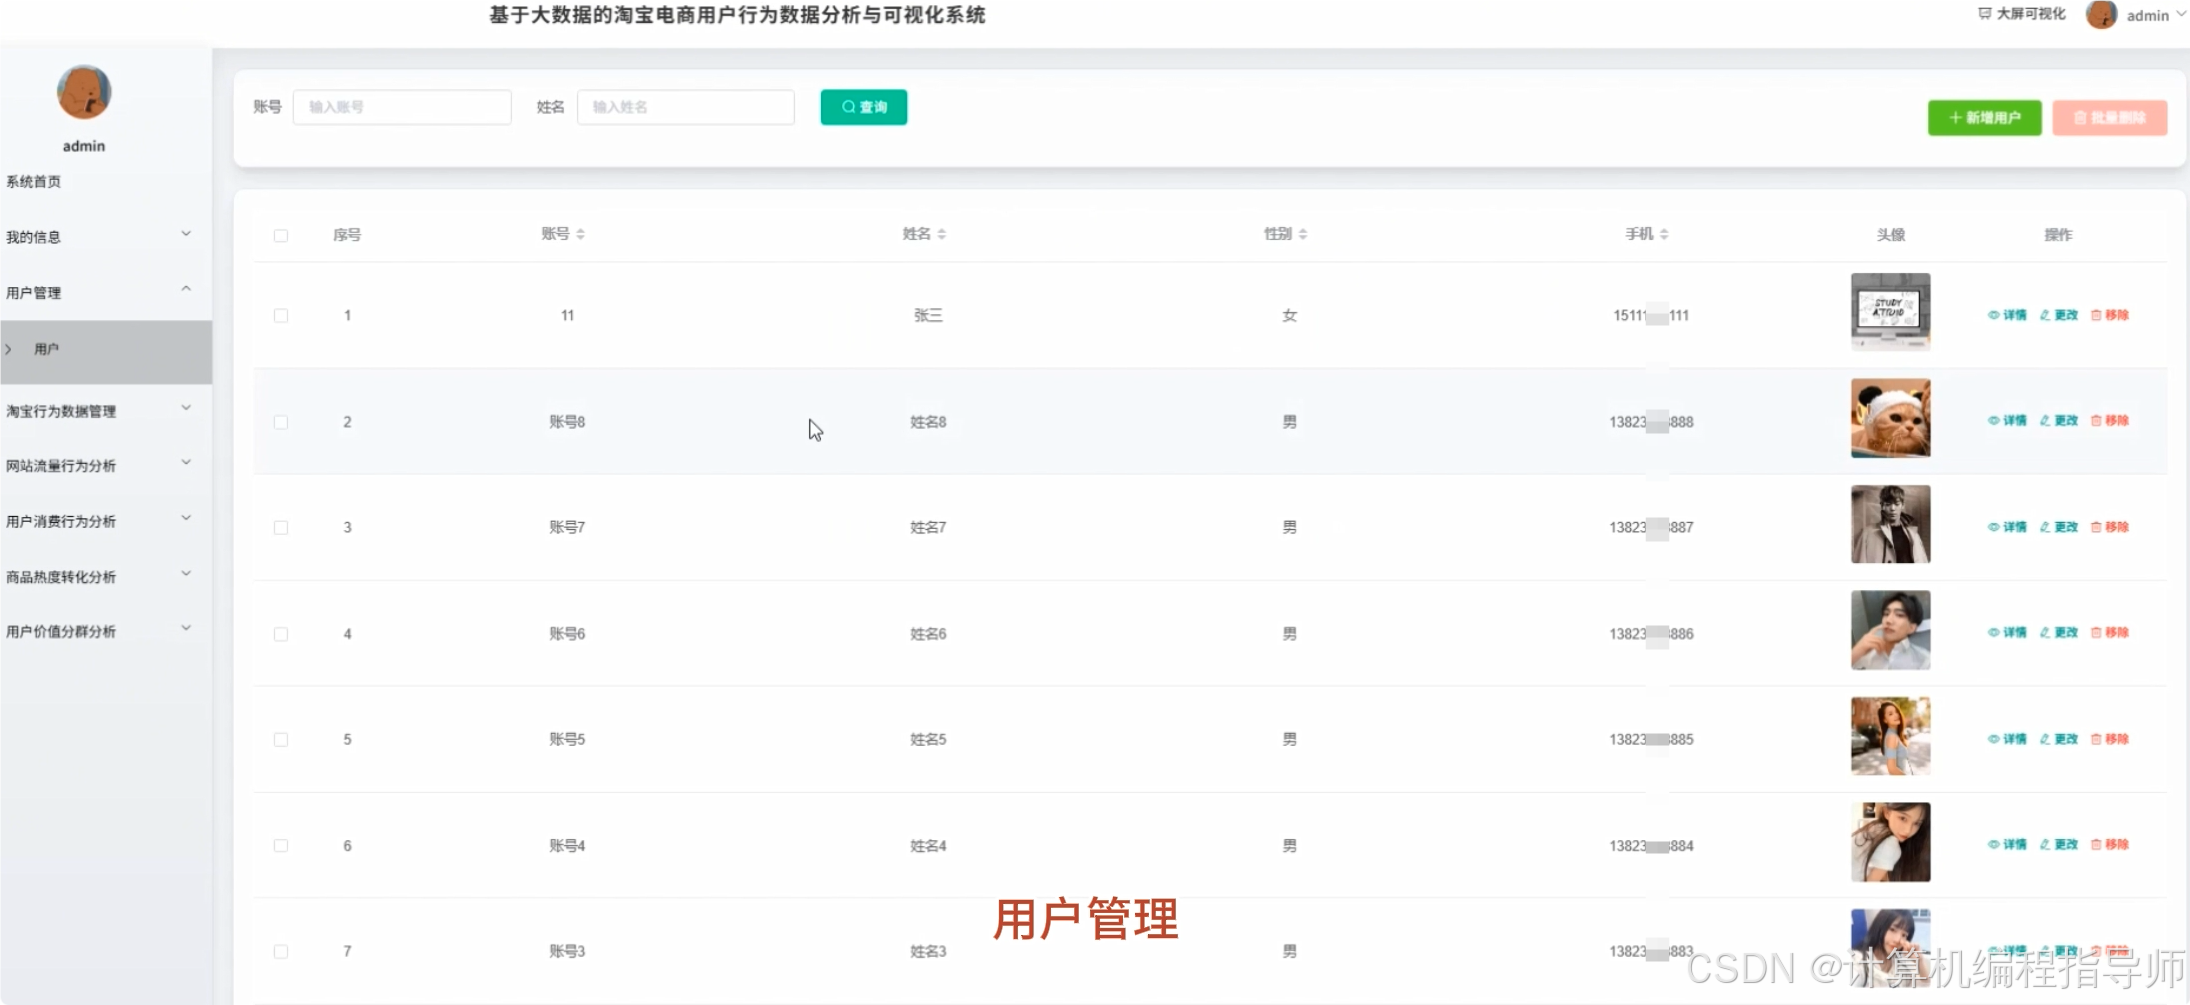Select the 用户 submenu item
Image resolution: width=2190 pixels, height=1005 pixels.
point(106,350)
